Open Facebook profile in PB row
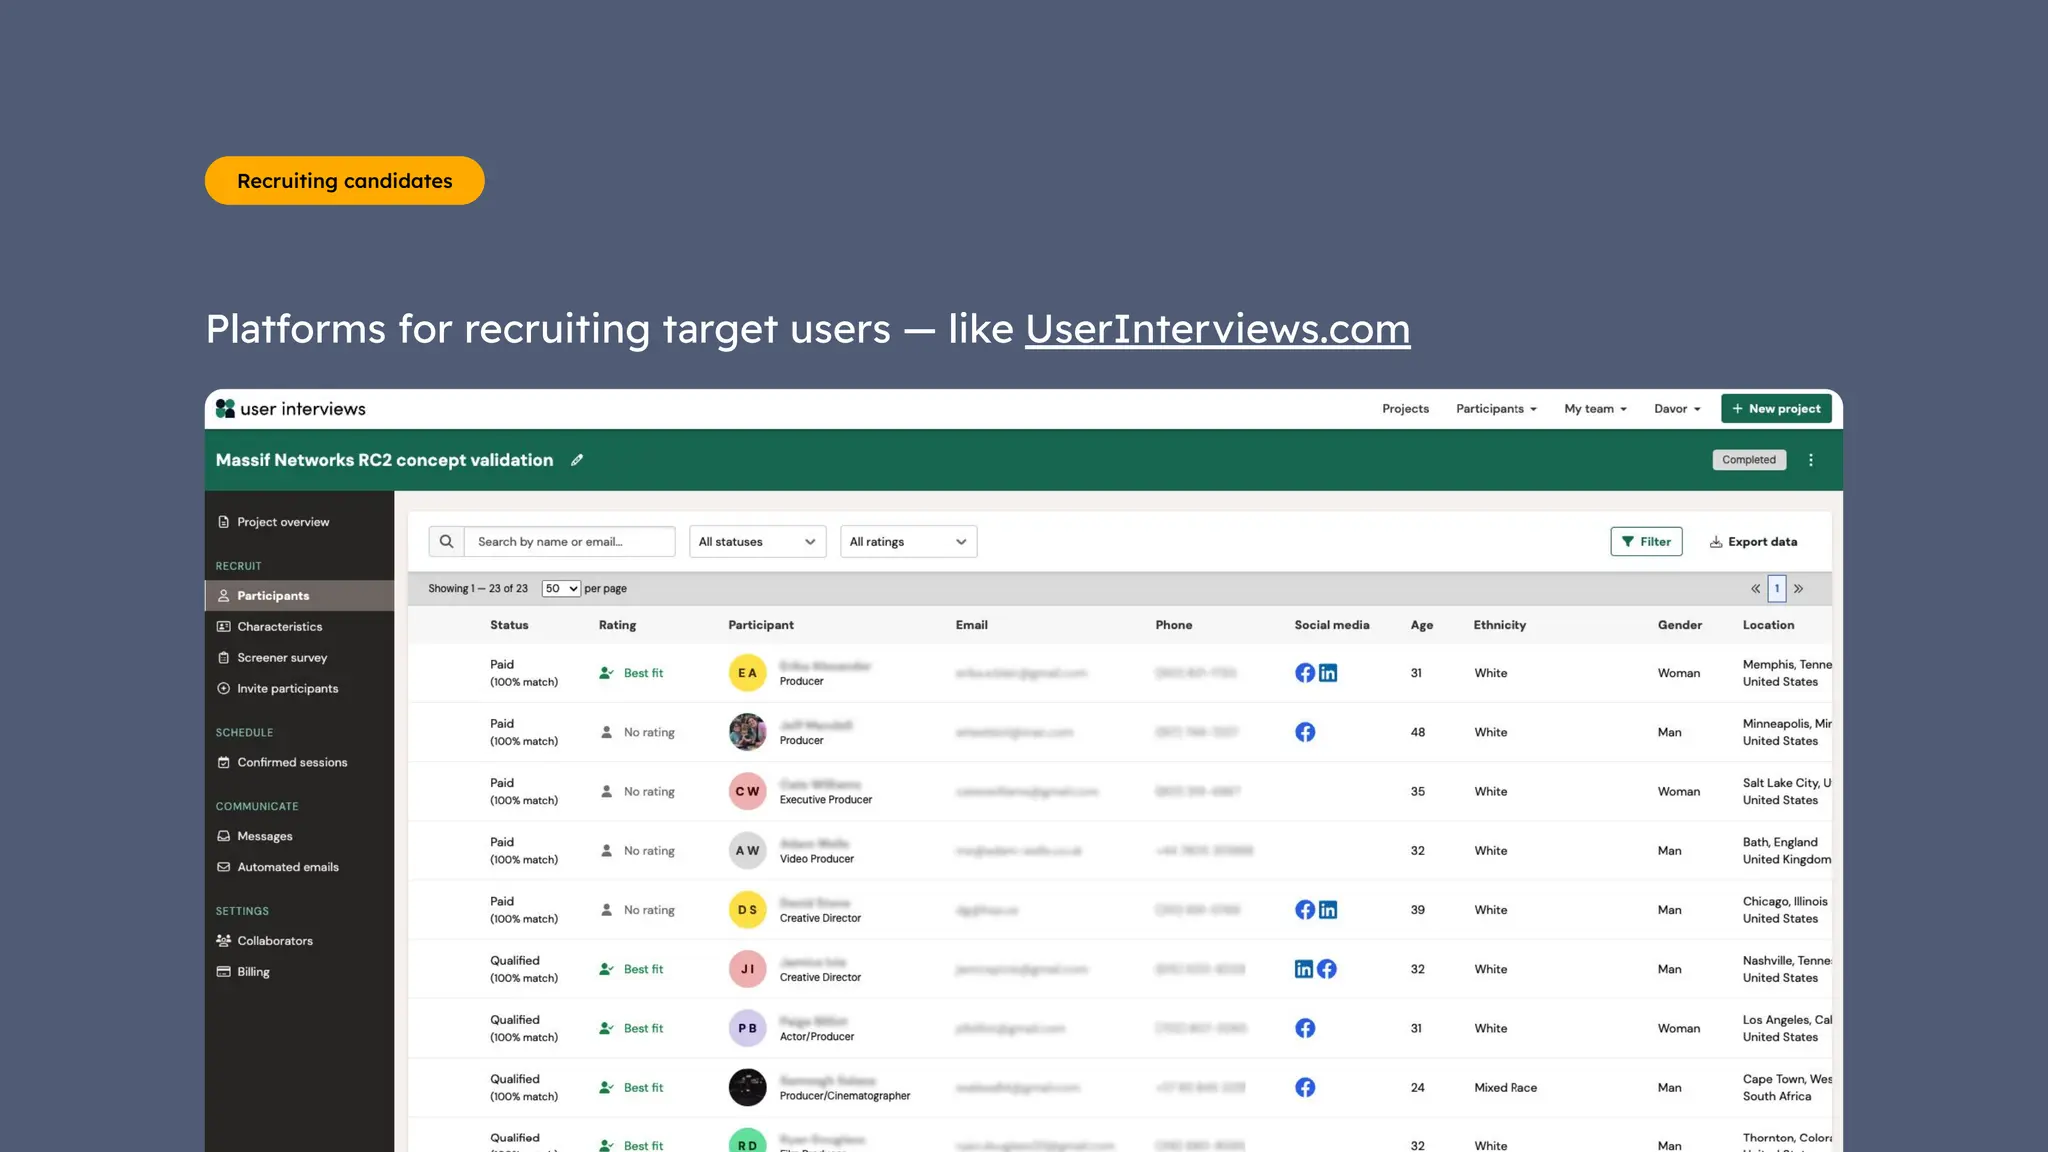2048x1152 pixels. (x=1305, y=1028)
